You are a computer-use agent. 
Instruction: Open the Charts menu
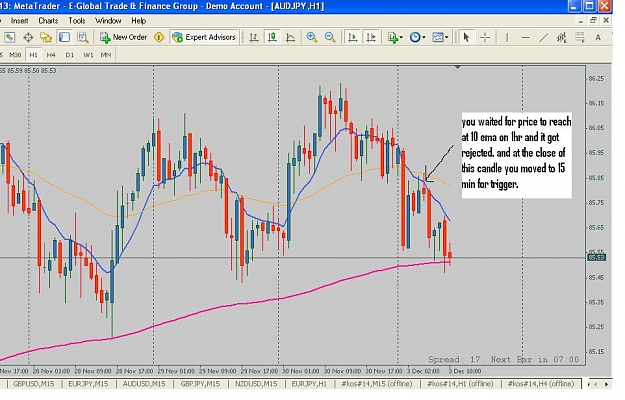tap(48, 21)
